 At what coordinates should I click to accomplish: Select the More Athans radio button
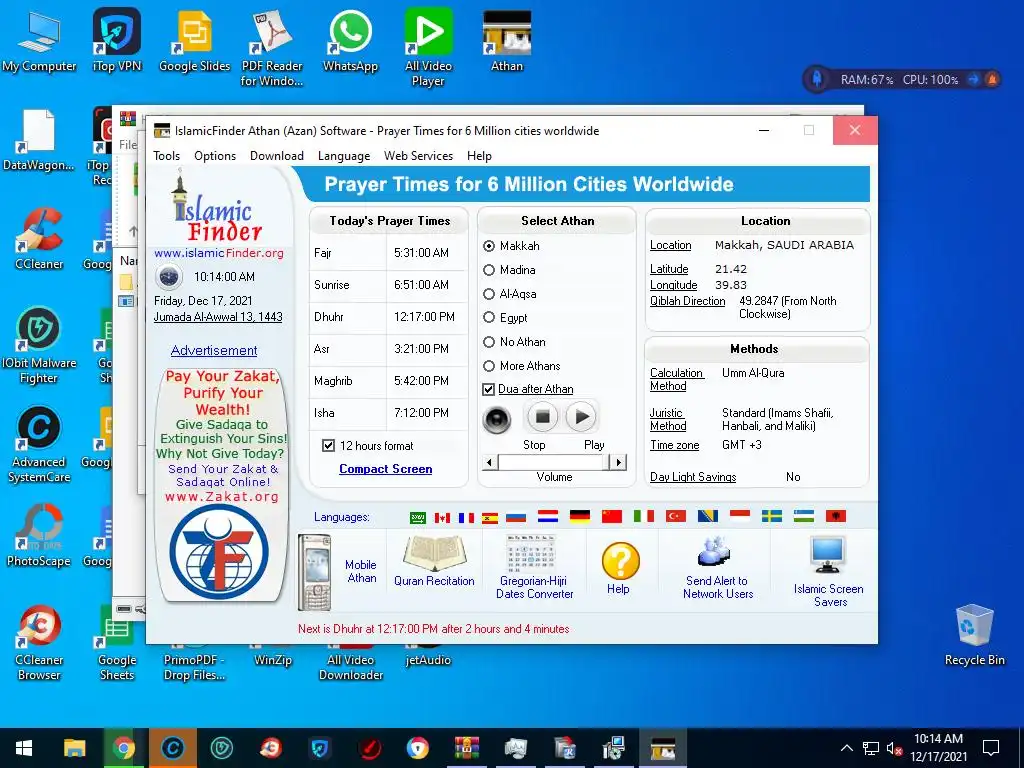tap(488, 366)
